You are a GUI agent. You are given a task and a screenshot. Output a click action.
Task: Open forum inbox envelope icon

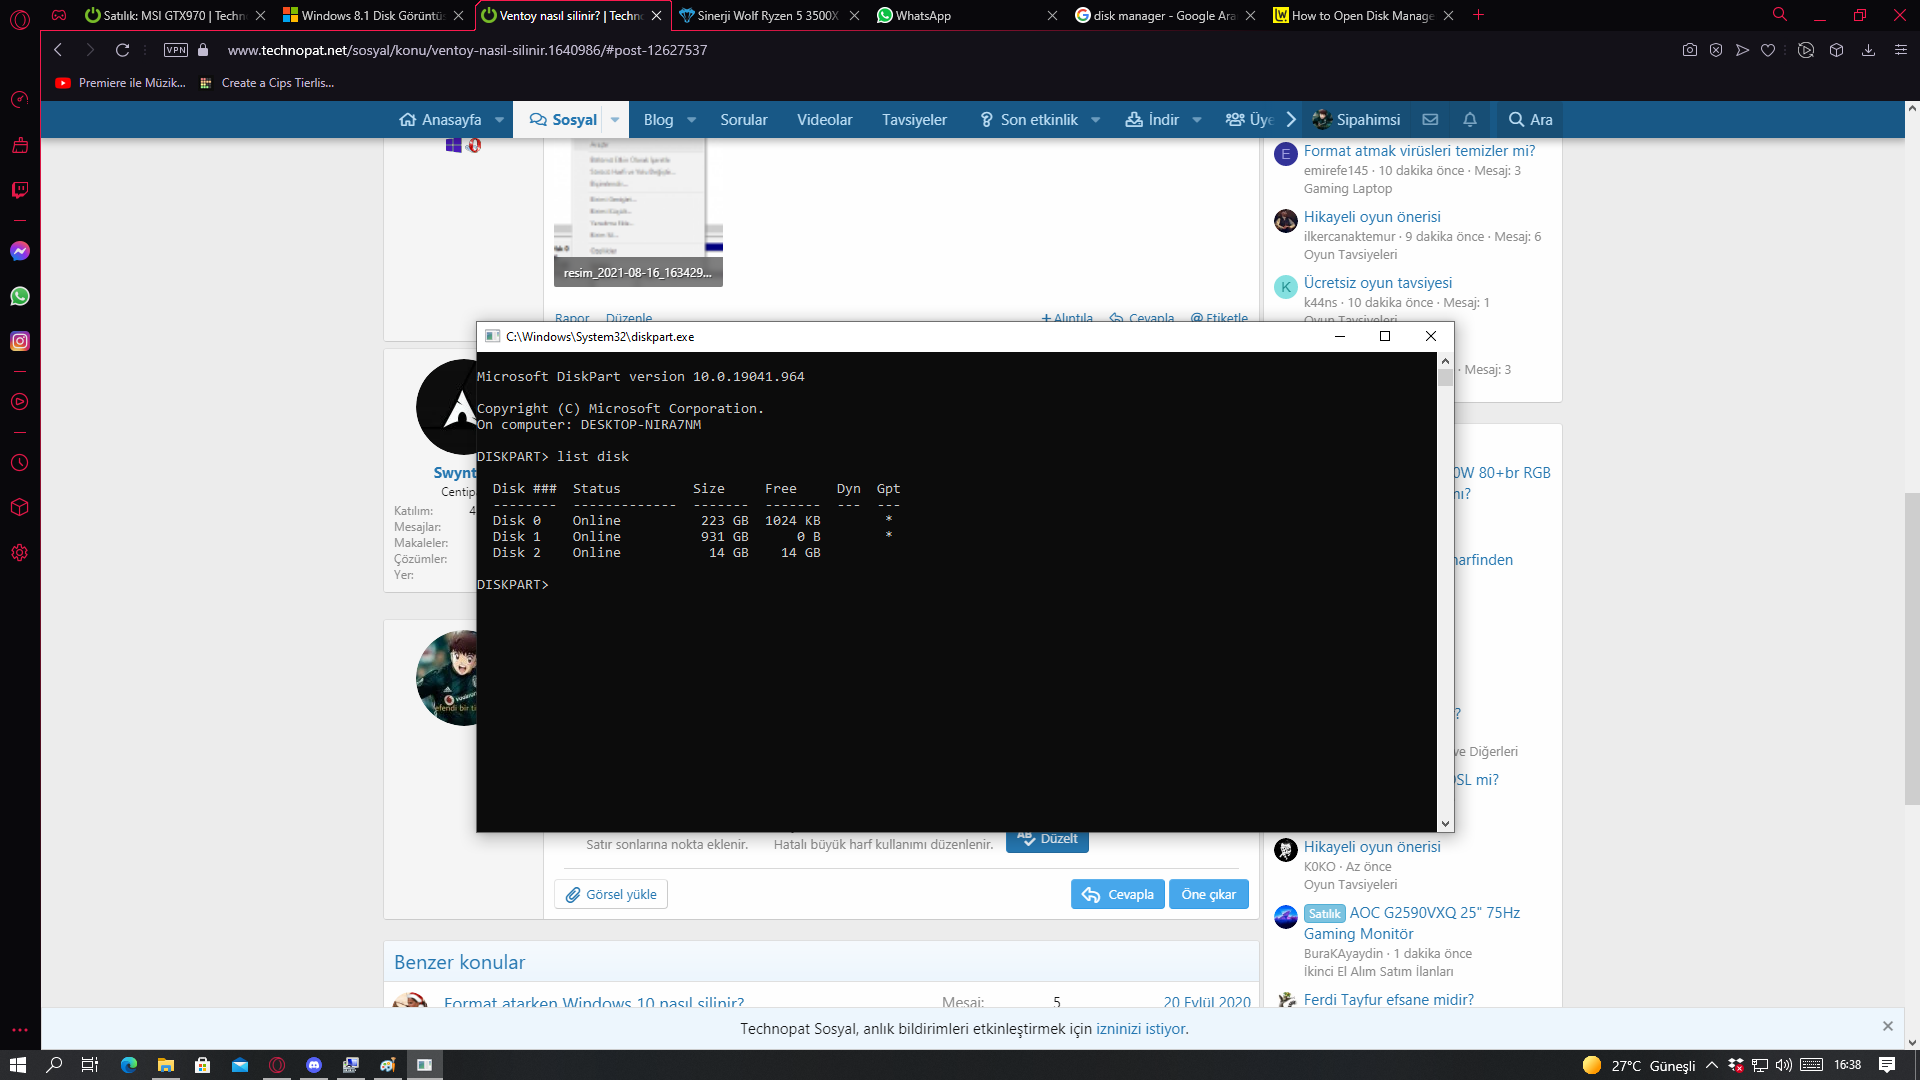click(x=1430, y=119)
